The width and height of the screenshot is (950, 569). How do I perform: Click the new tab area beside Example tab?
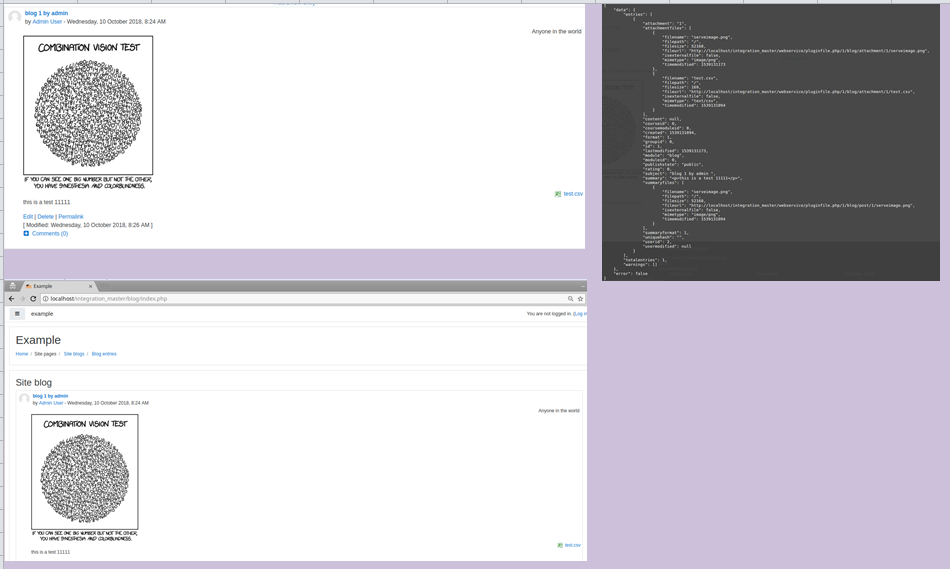(104, 285)
